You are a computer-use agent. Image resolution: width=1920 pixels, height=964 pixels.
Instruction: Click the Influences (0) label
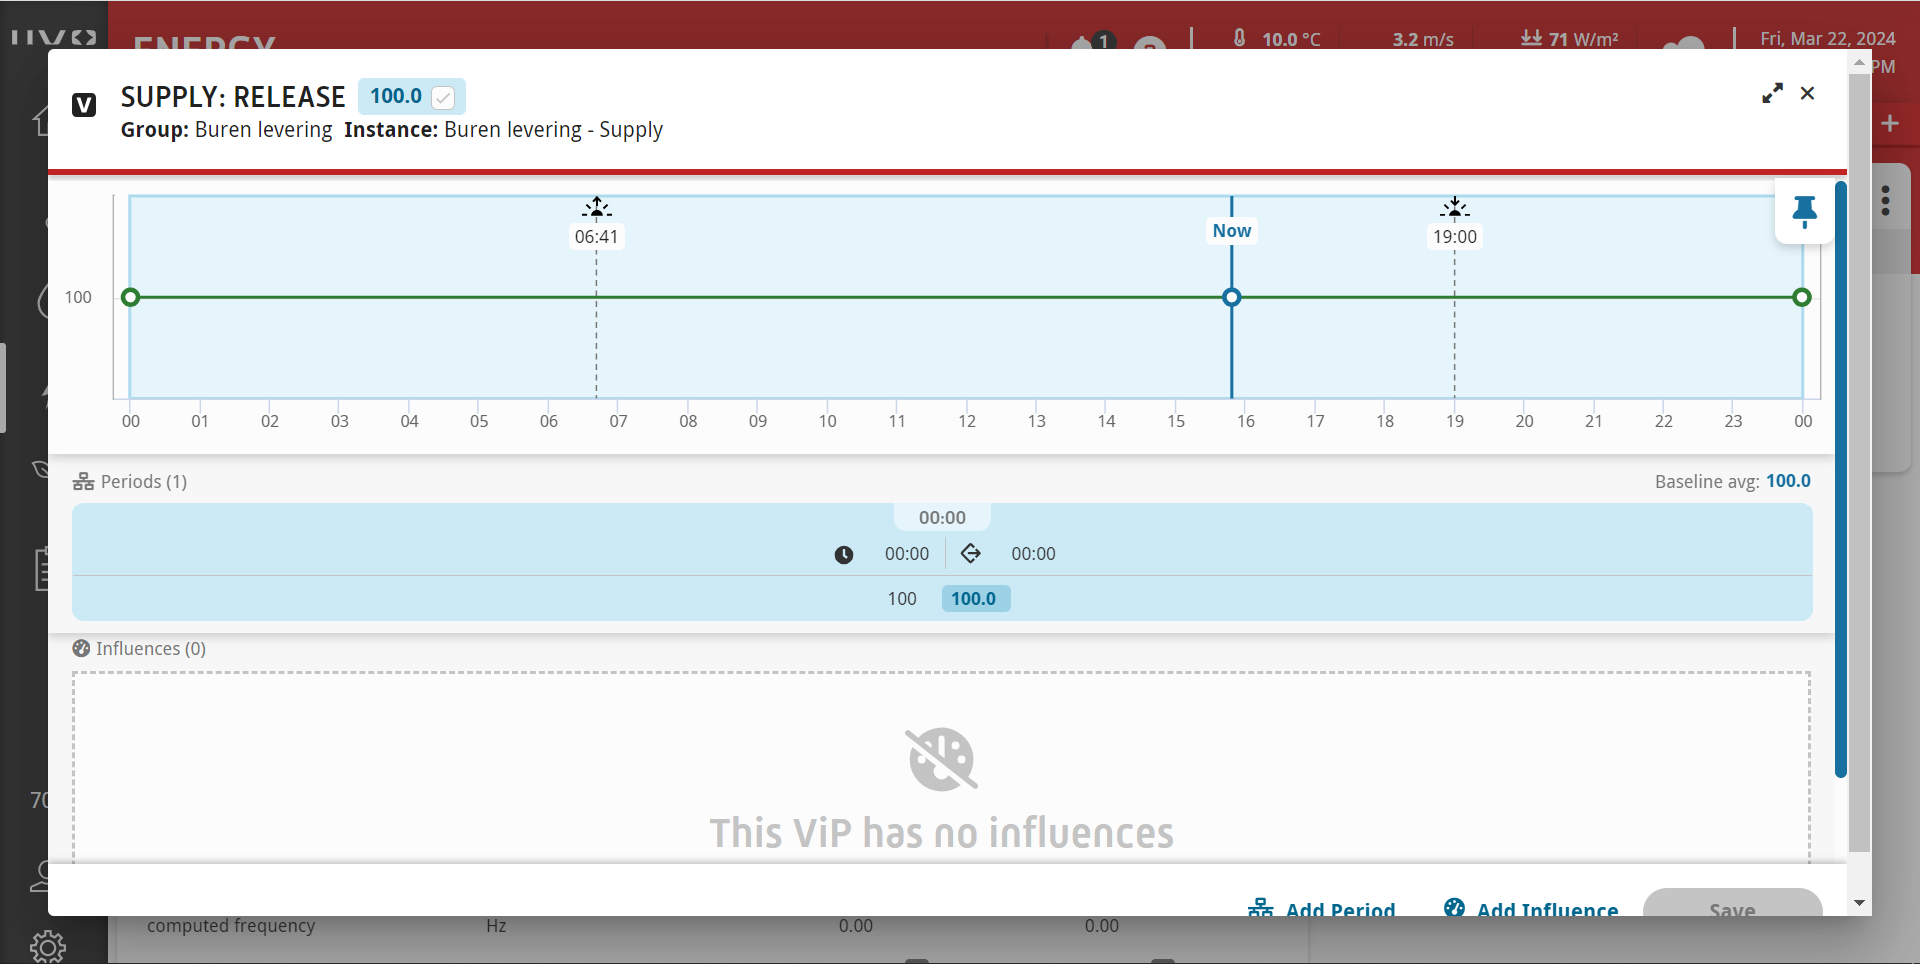click(151, 649)
